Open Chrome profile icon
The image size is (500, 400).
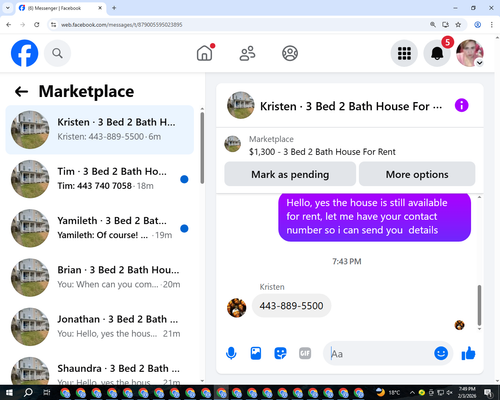477,25
